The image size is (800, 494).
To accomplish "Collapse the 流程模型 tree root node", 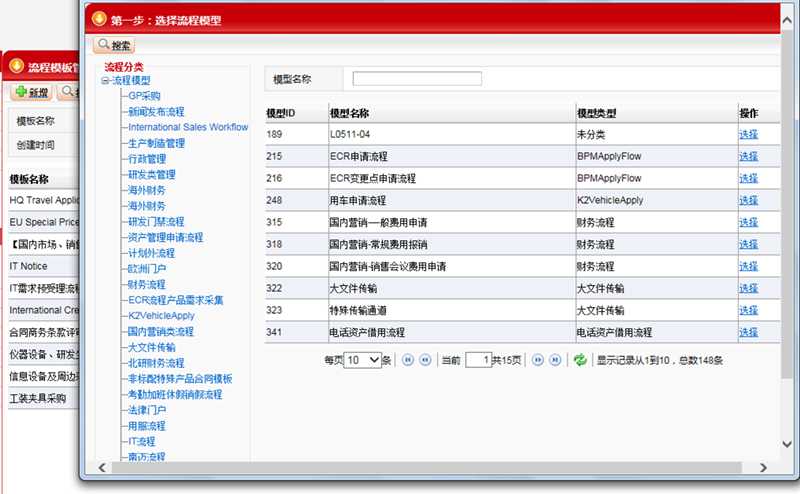I will tap(105, 81).
